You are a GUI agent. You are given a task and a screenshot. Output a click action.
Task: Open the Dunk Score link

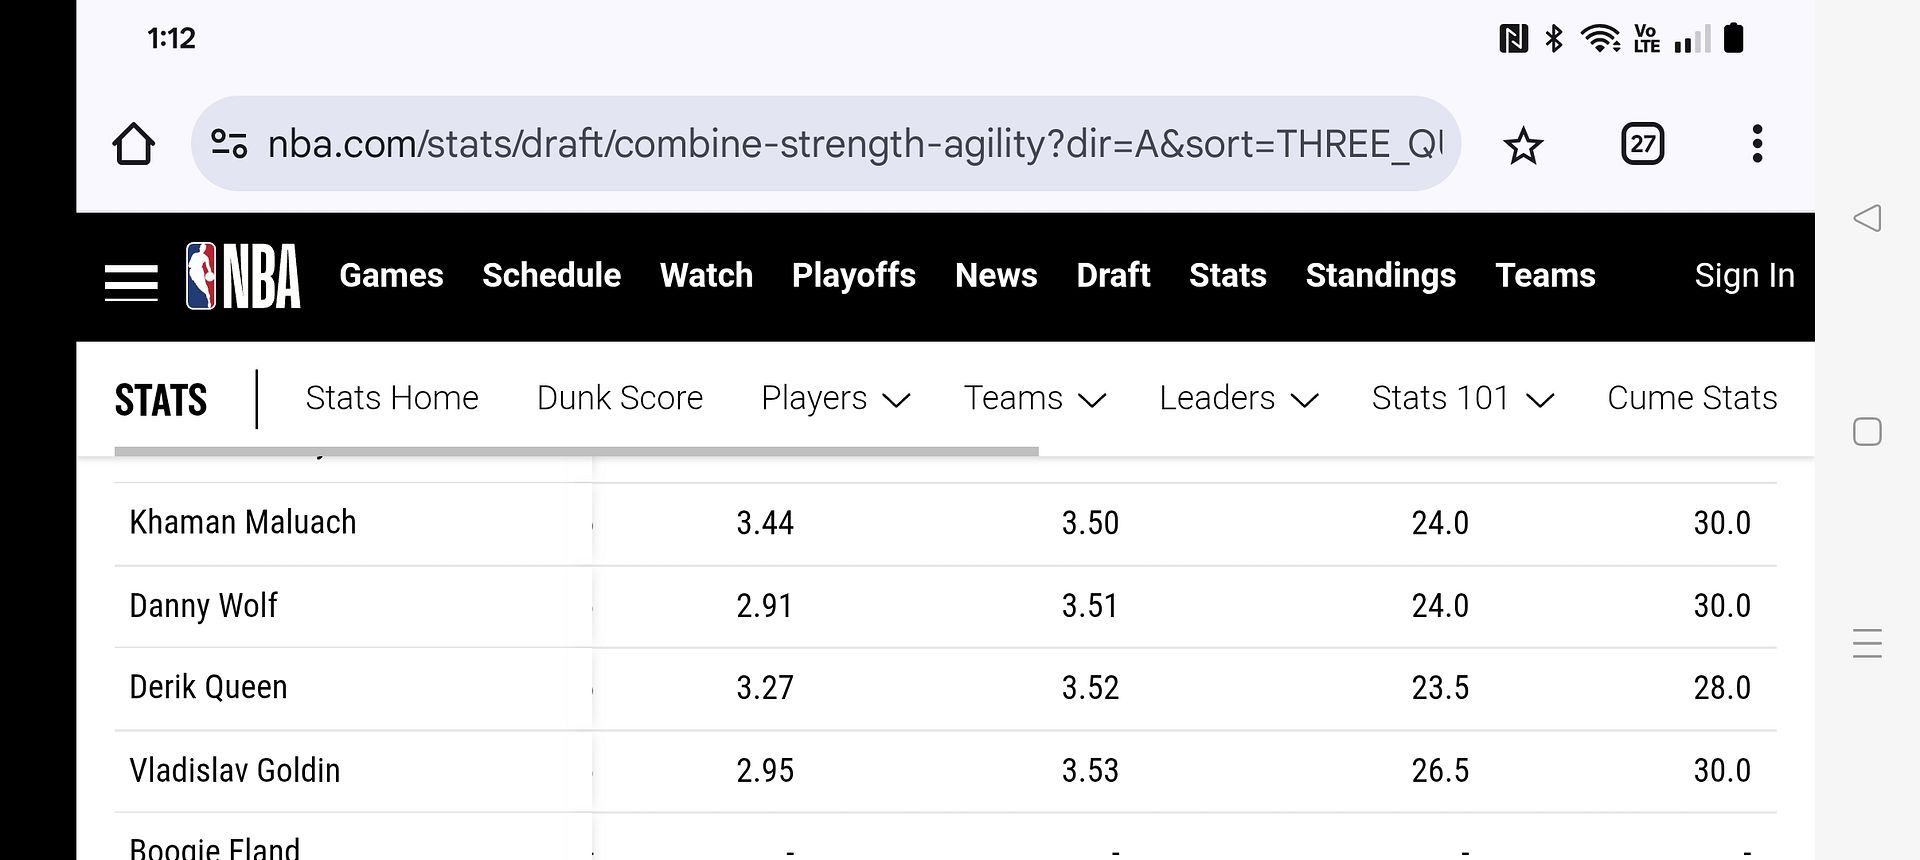[620, 398]
